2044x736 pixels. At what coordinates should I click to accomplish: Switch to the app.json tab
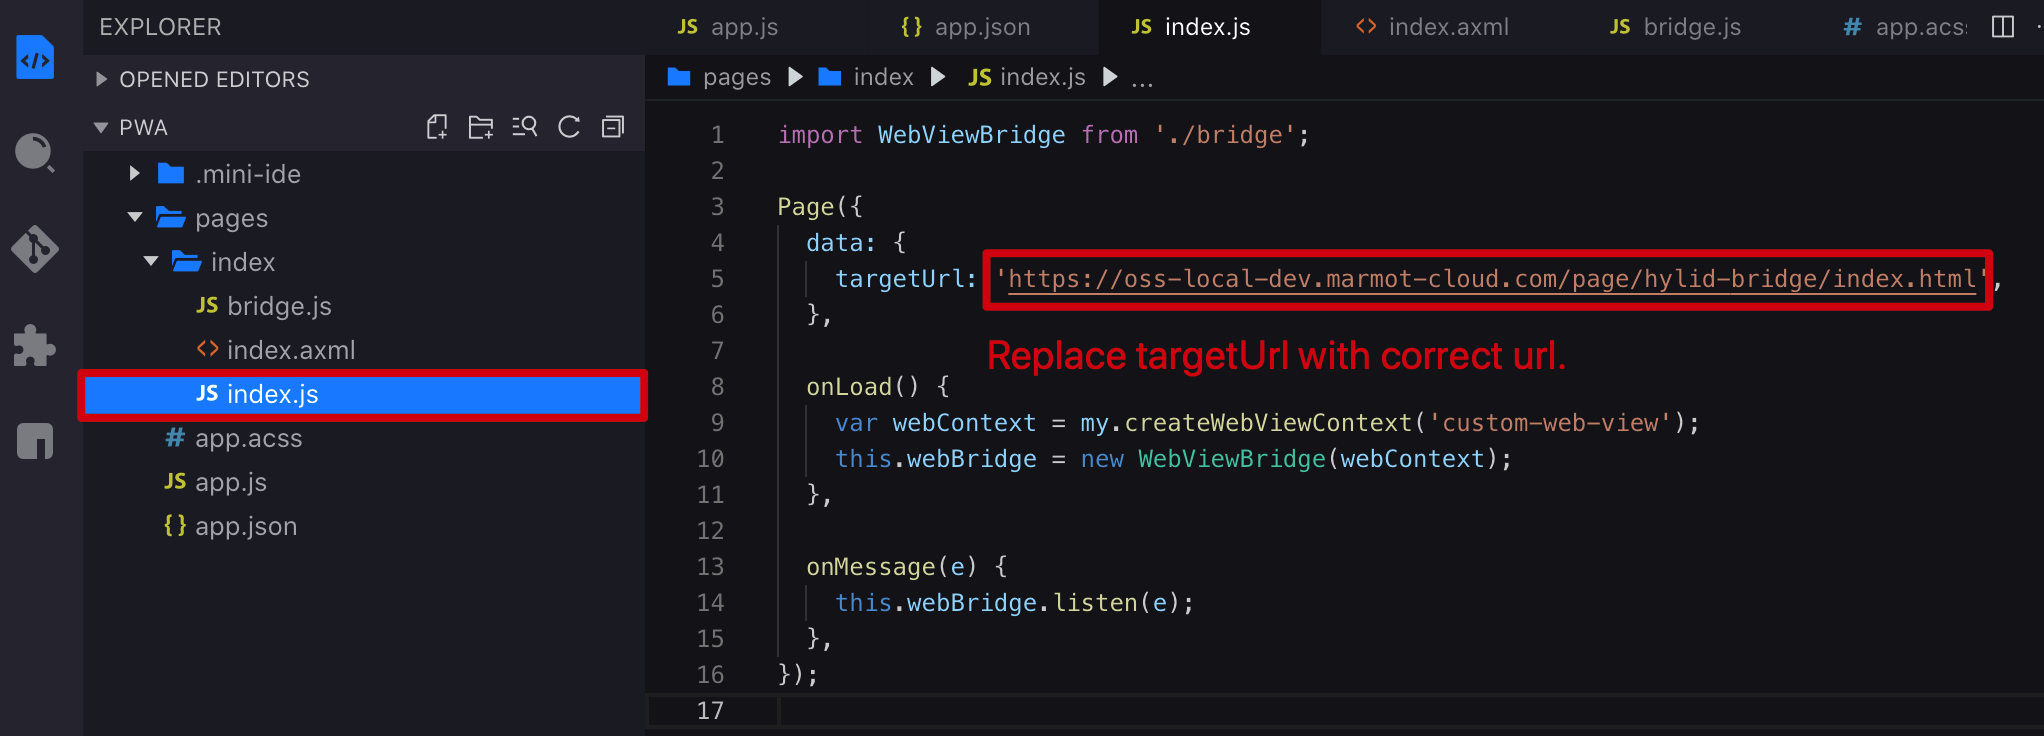965,27
